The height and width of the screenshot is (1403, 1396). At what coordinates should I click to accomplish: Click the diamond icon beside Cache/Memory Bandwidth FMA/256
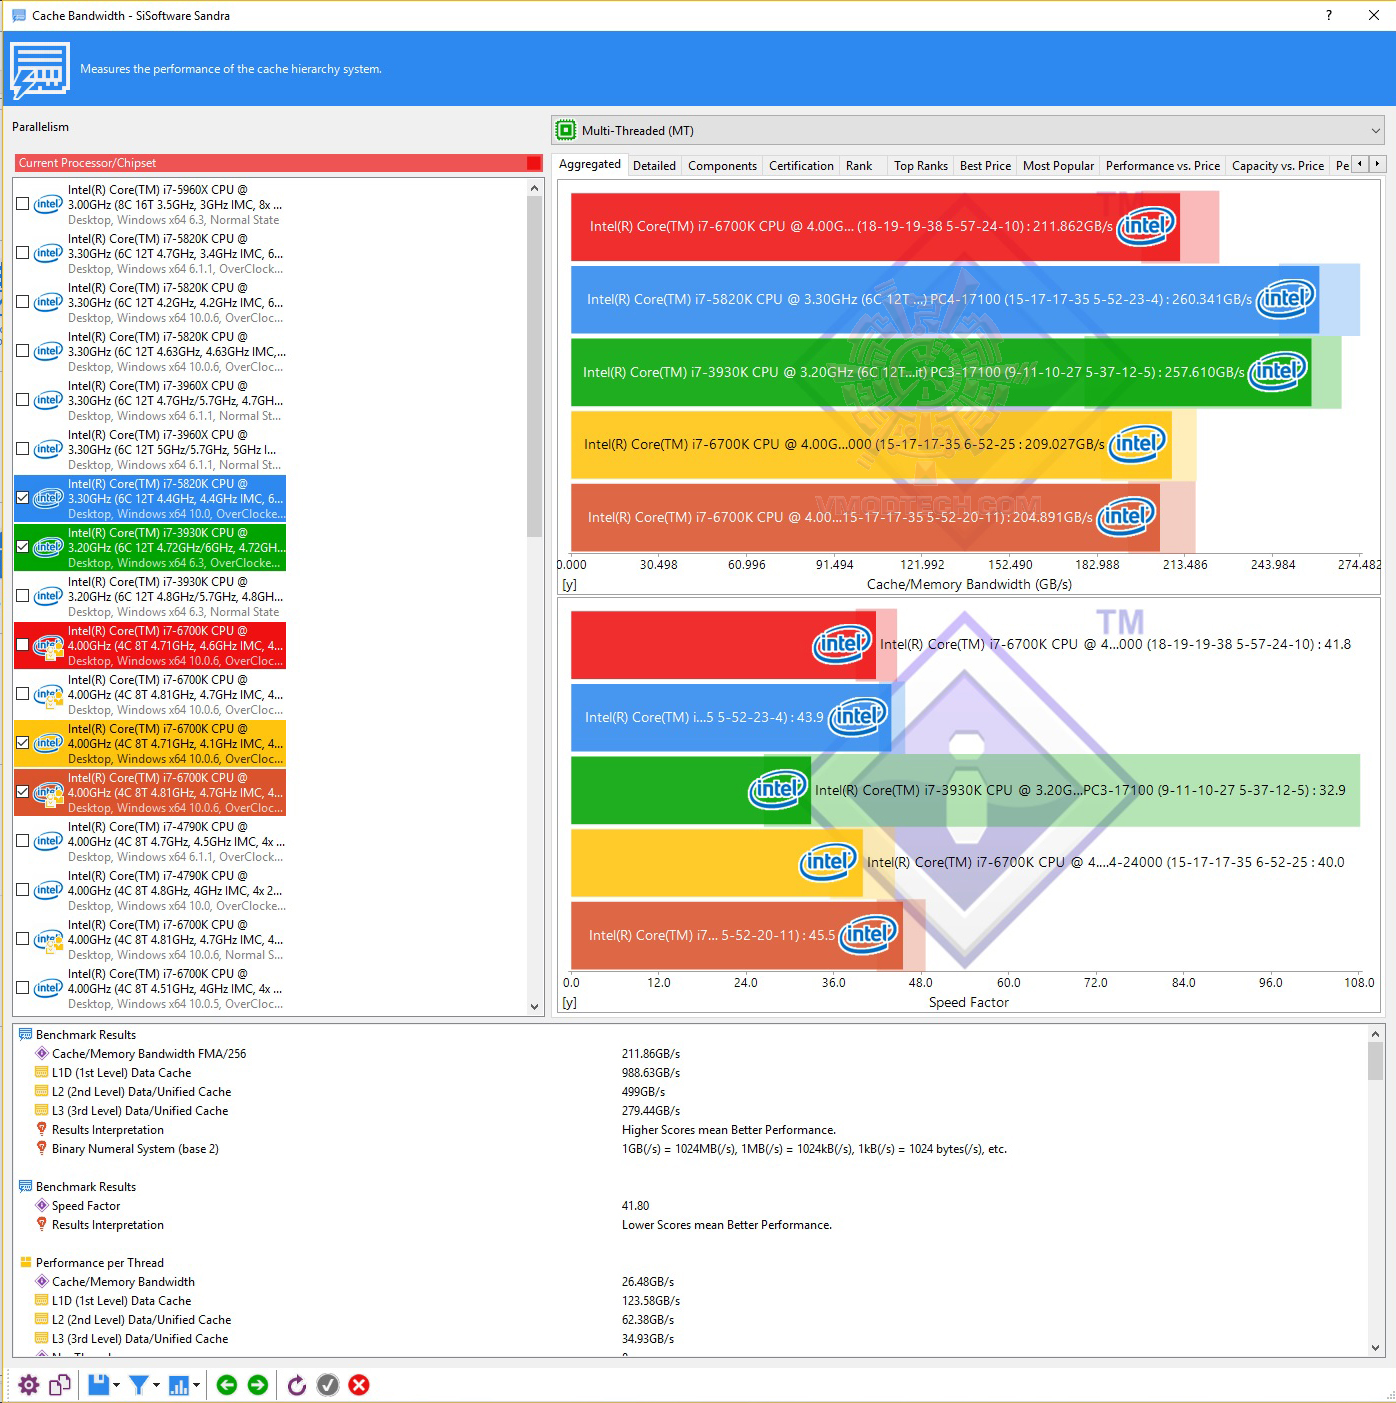click(42, 1053)
